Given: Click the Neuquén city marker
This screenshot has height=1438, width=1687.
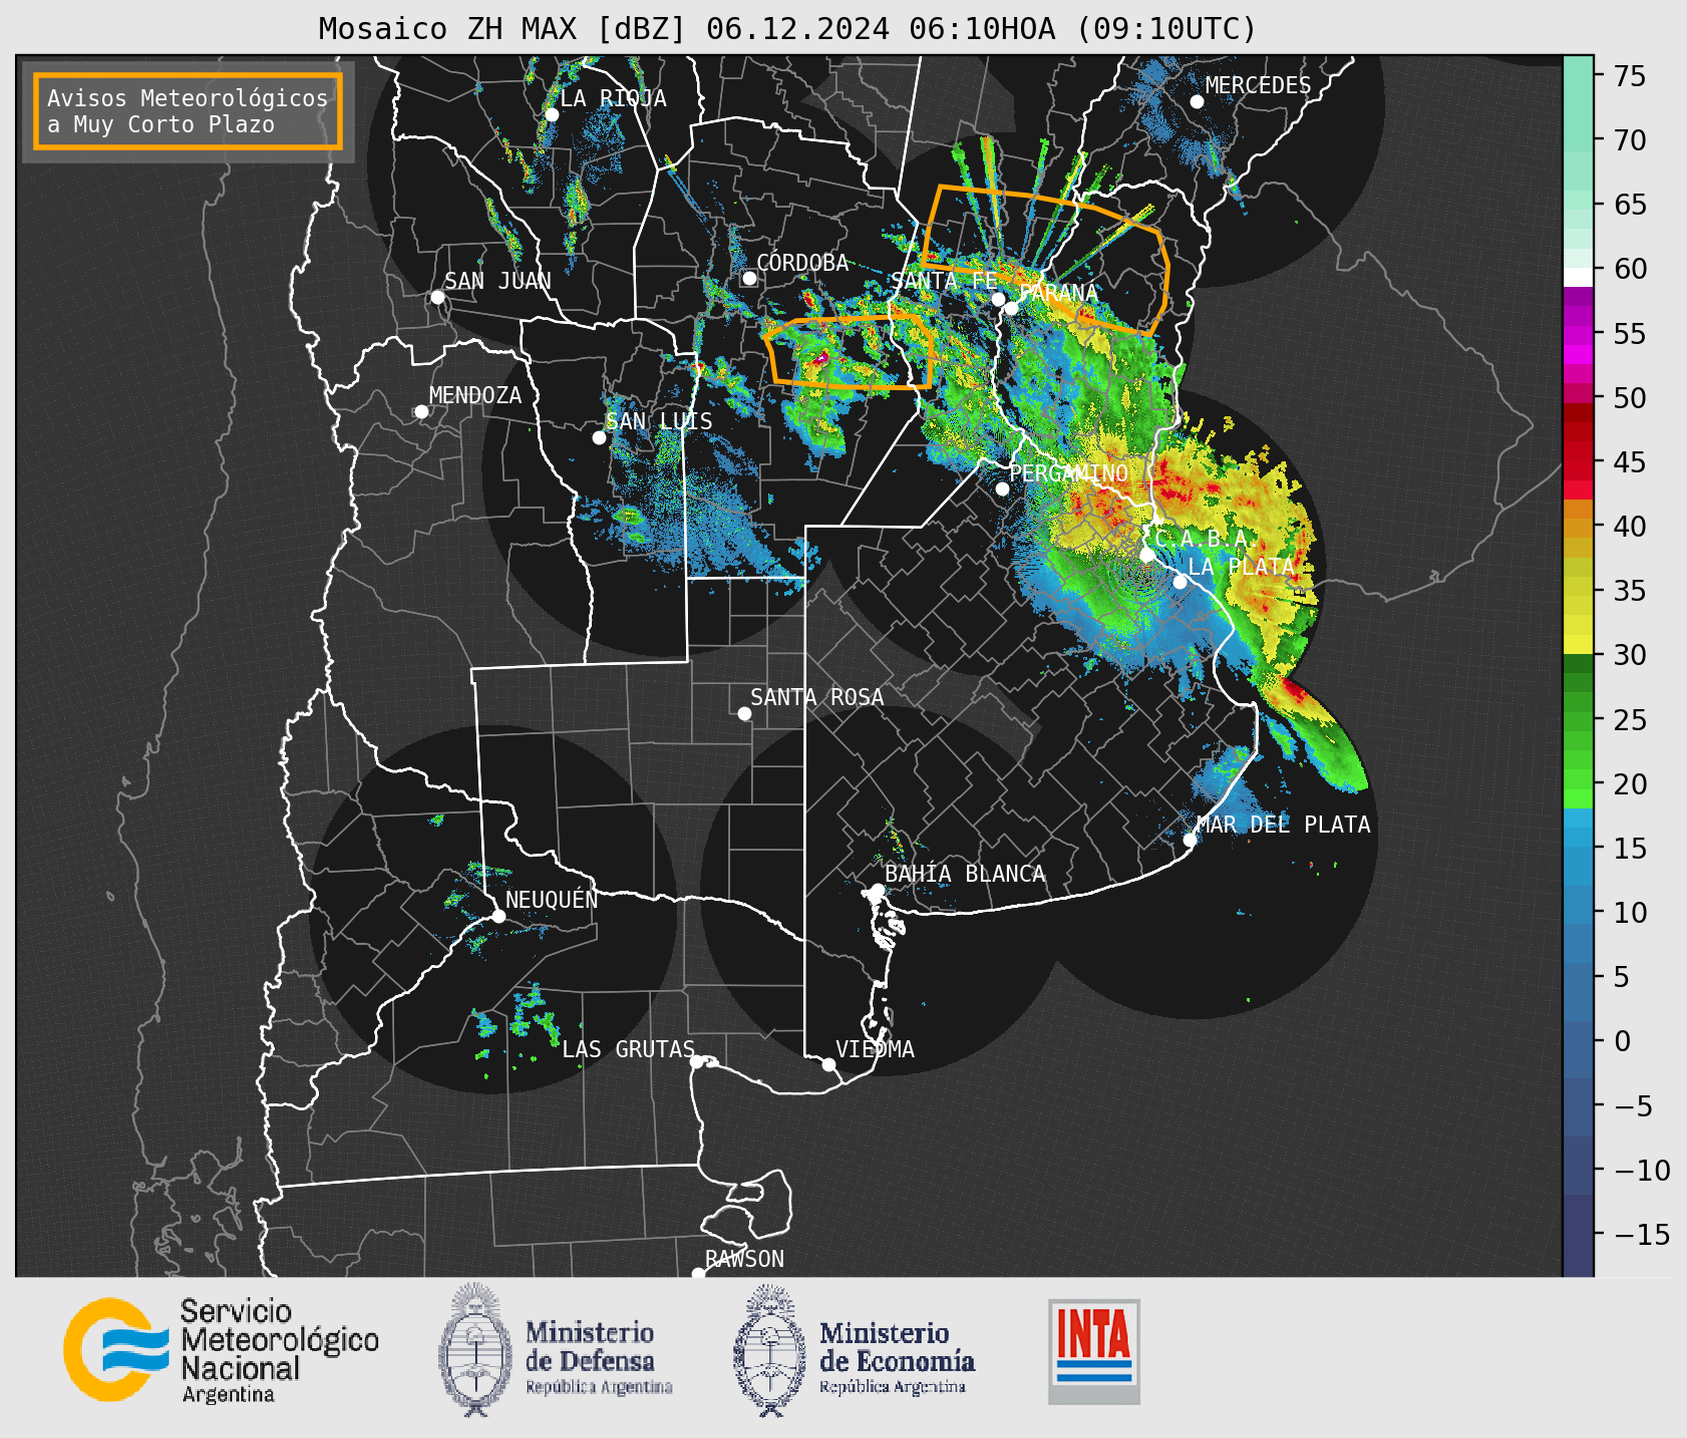Looking at the screenshot, I should click(x=498, y=916).
